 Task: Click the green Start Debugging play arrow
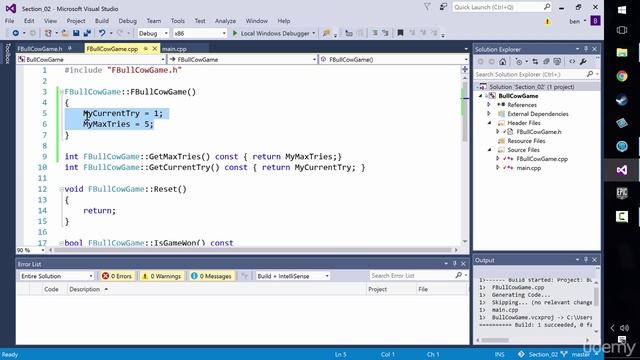(235, 33)
